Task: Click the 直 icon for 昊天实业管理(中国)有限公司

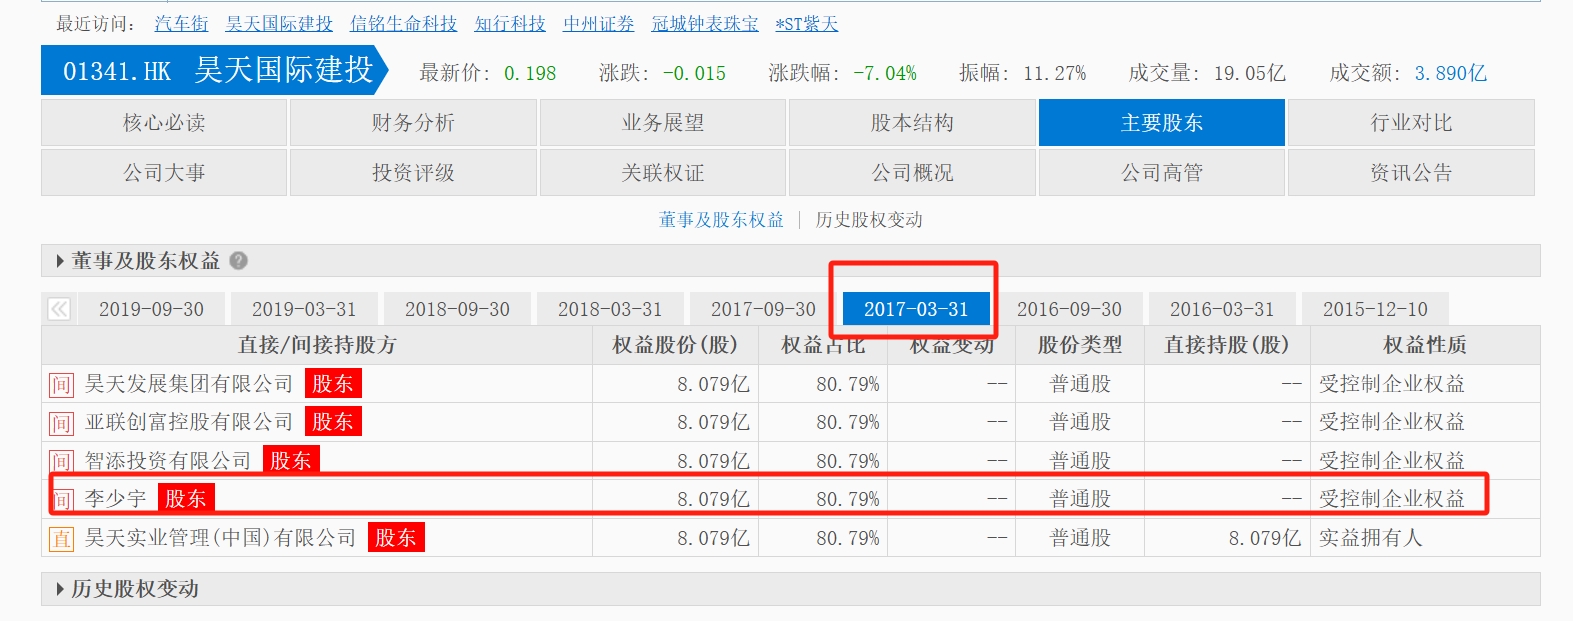Action: coord(61,539)
